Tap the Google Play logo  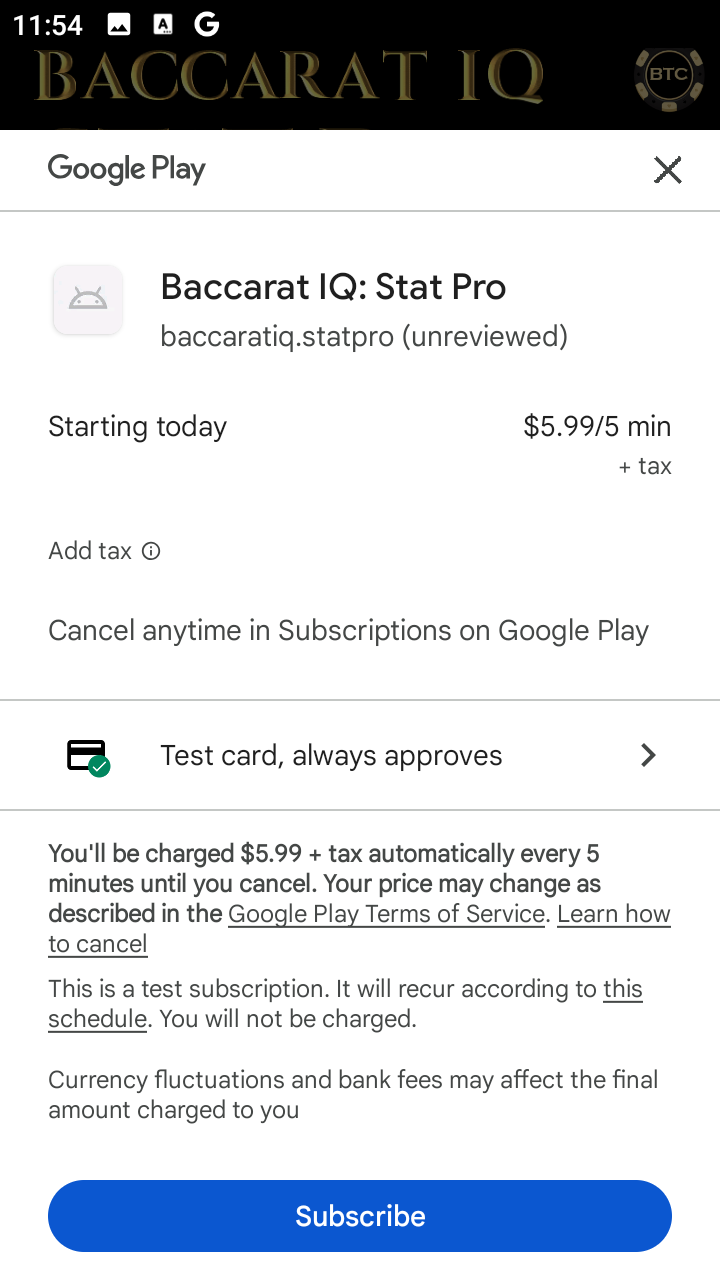coord(127,169)
